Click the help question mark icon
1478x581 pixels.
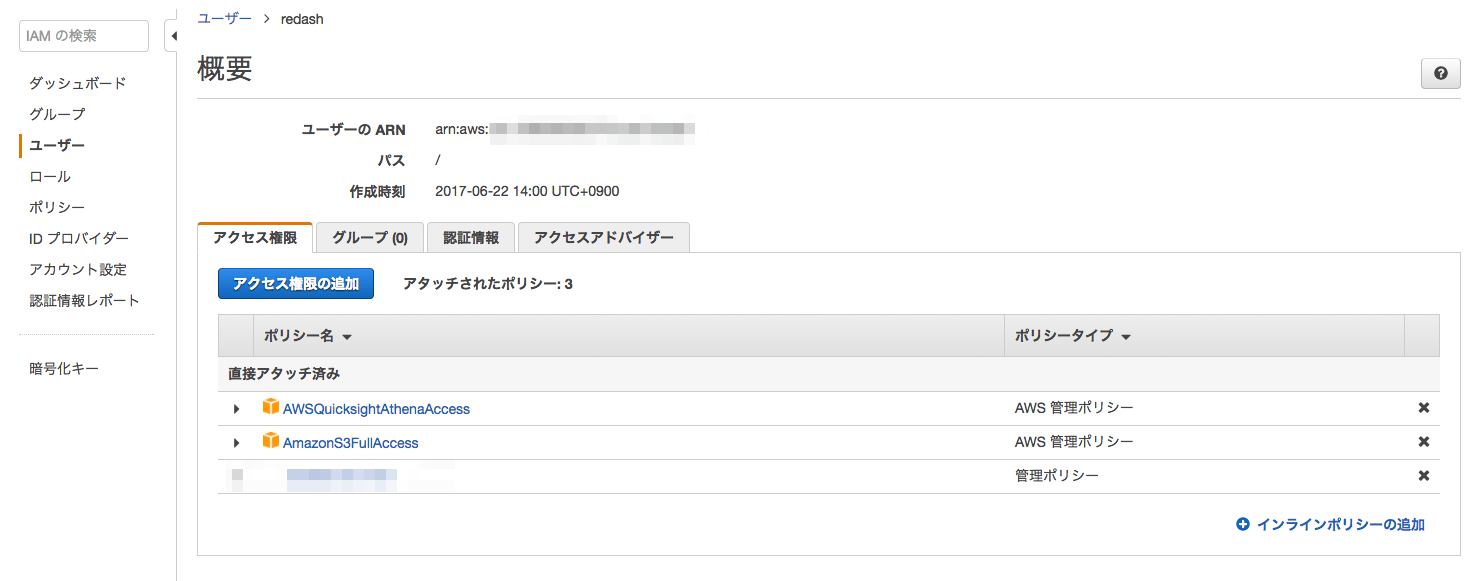[x=1440, y=74]
